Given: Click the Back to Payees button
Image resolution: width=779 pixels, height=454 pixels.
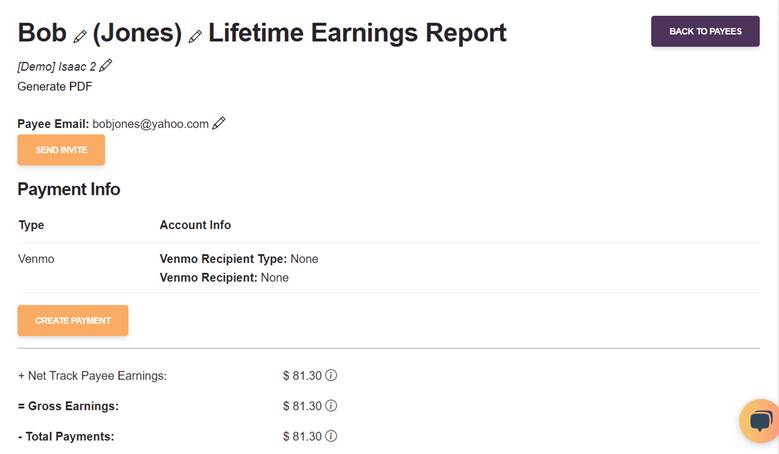Looking at the screenshot, I should coord(705,31).
